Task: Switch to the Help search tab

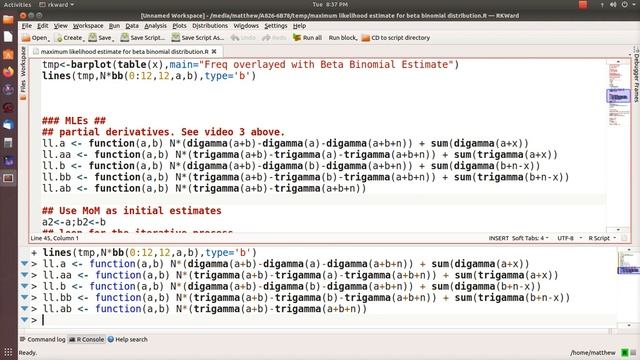Action: (127, 339)
